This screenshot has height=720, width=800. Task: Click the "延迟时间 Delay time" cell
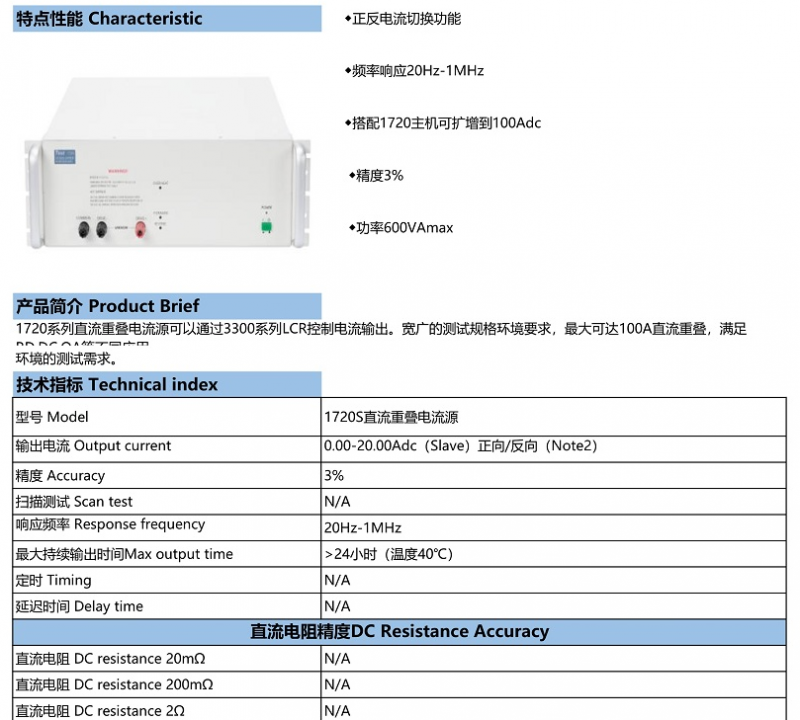(167, 606)
